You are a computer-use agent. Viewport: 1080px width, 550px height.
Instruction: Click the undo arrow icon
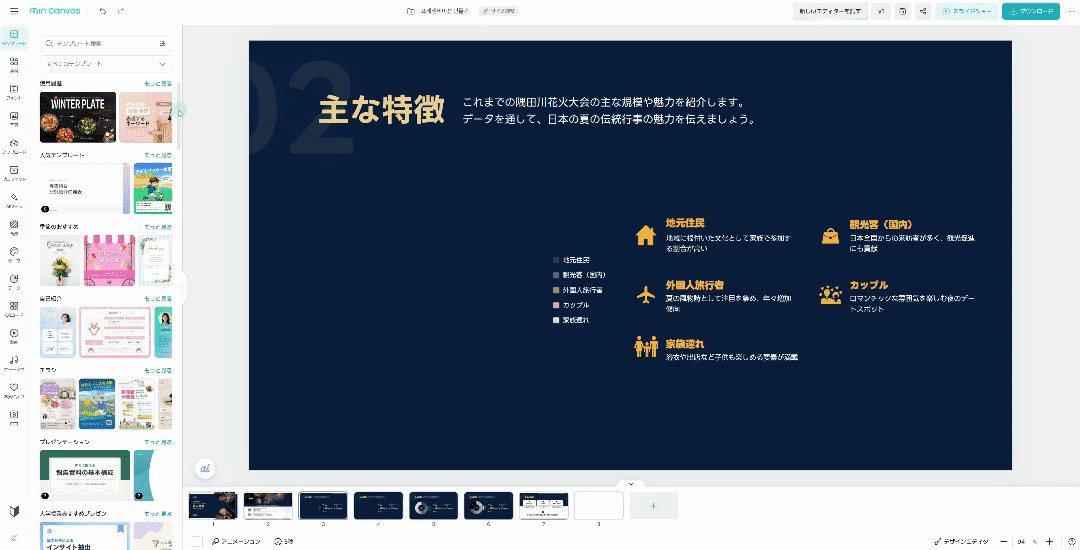click(x=103, y=11)
